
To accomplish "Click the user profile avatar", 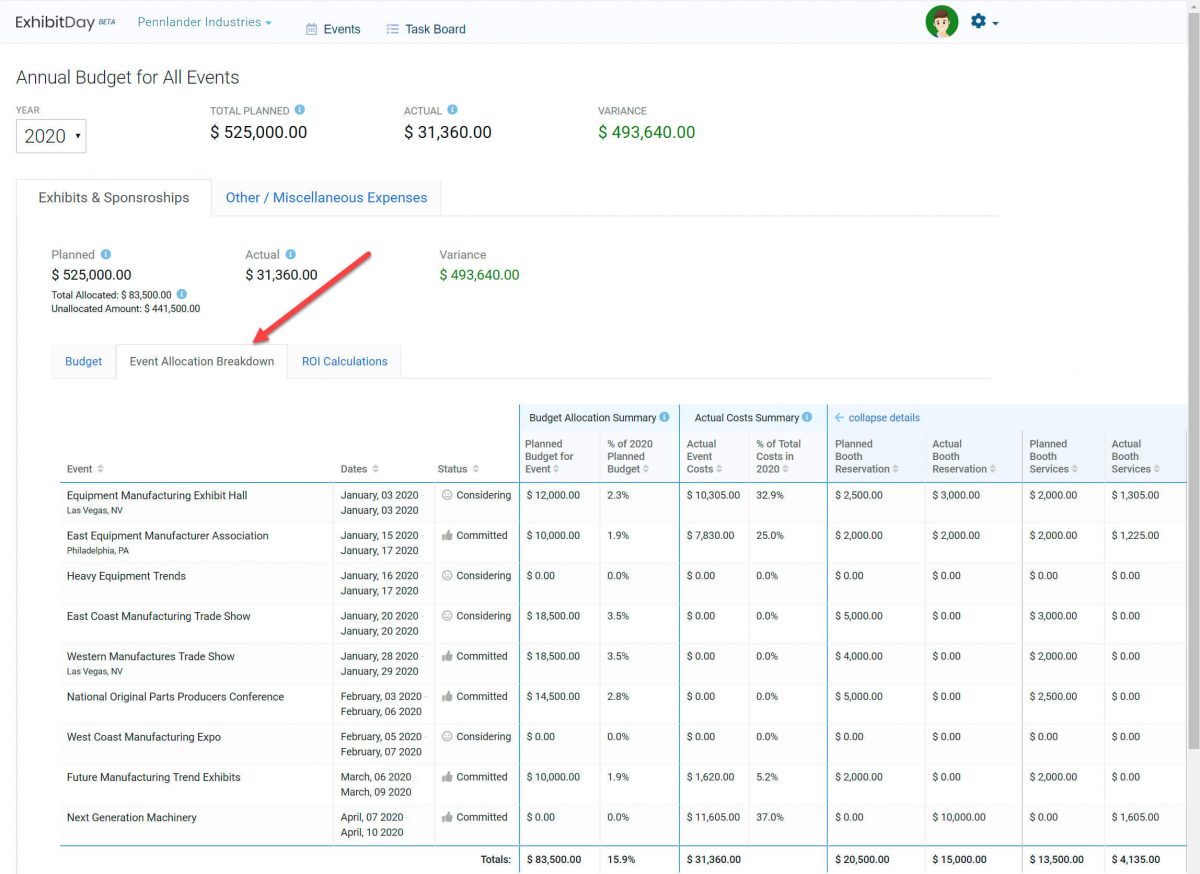I will 941,20.
